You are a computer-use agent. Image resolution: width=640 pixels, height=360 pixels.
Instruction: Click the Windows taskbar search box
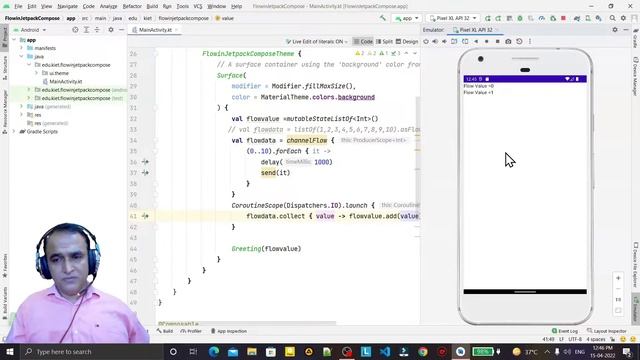coord(91,351)
